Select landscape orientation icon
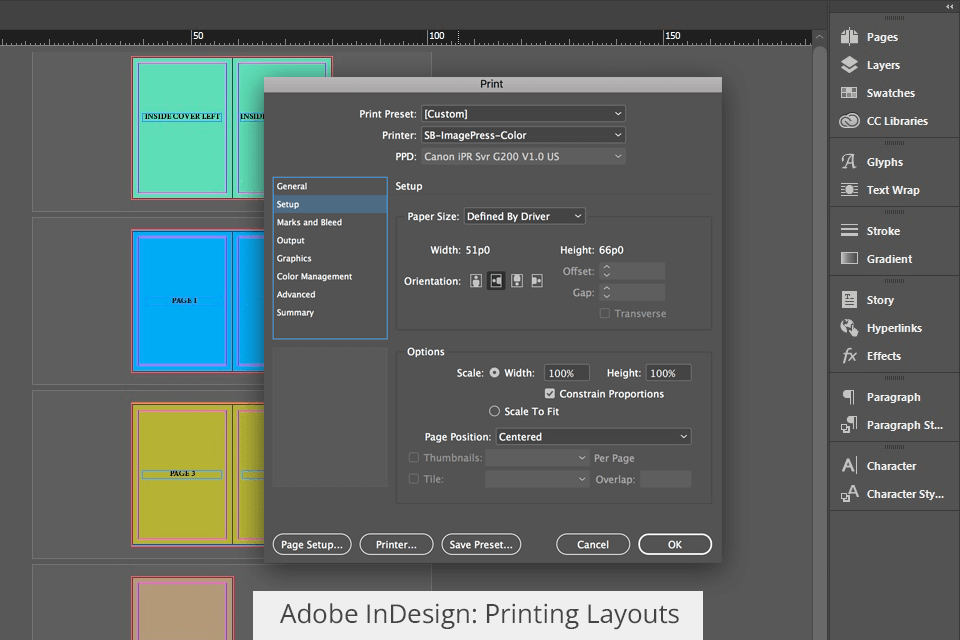This screenshot has width=960, height=640. [496, 281]
